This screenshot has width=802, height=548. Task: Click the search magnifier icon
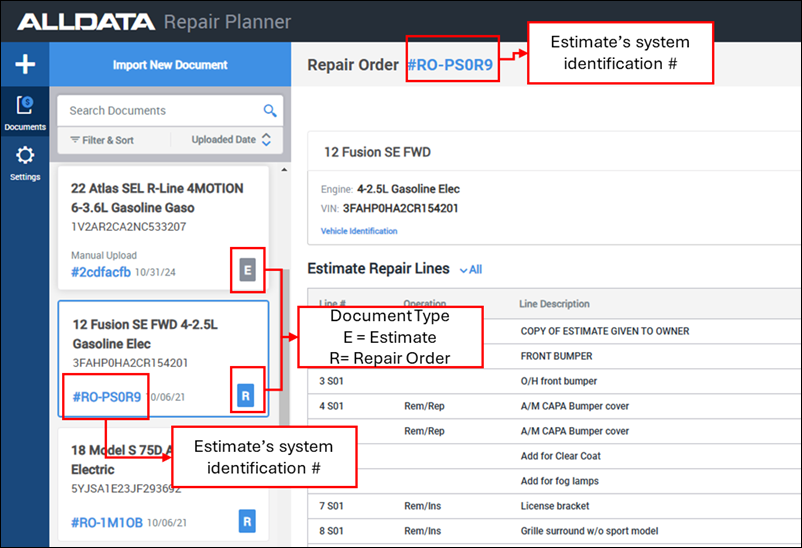click(x=270, y=111)
